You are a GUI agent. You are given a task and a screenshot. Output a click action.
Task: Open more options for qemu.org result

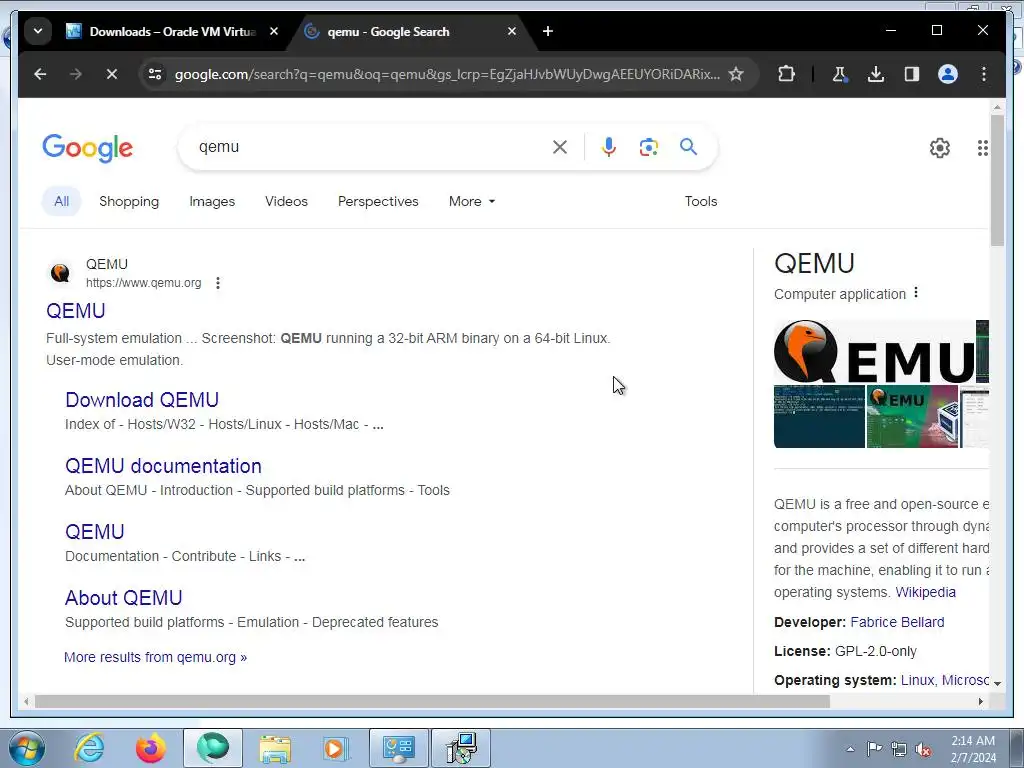[217, 283]
